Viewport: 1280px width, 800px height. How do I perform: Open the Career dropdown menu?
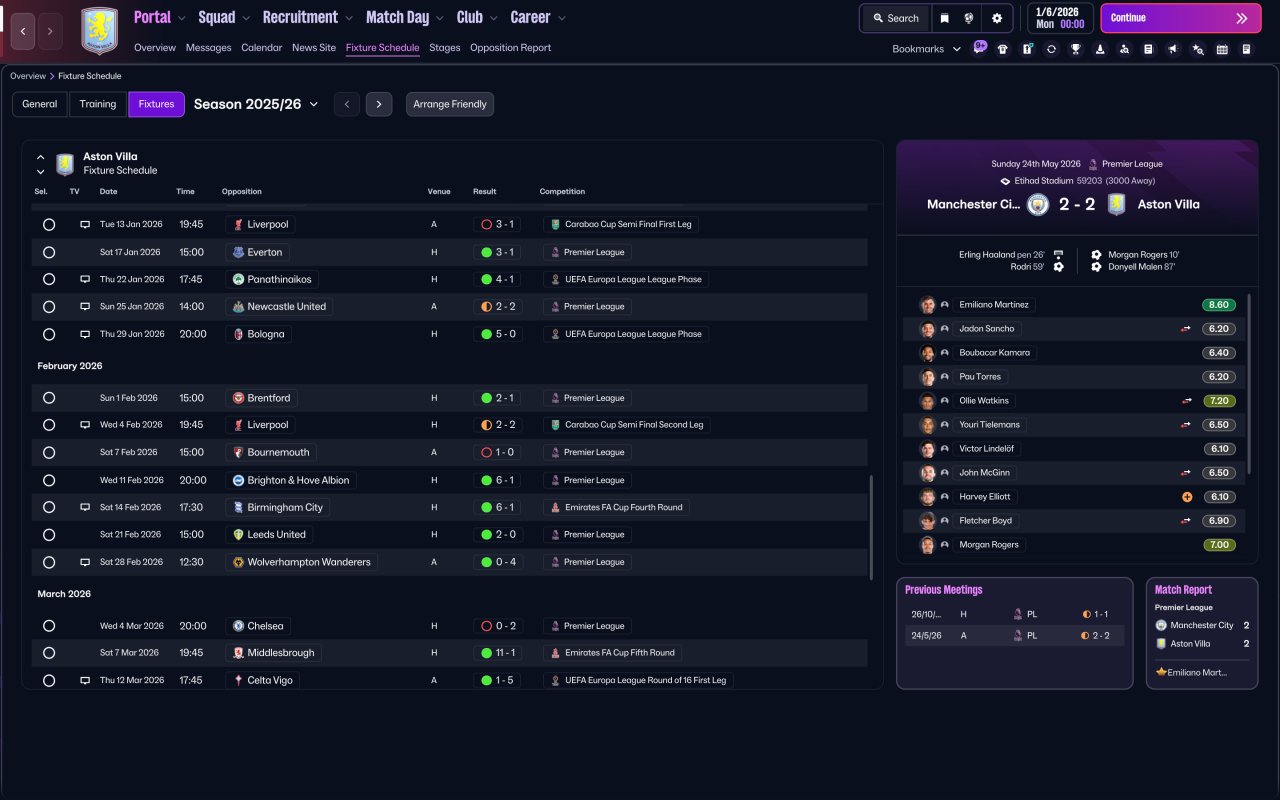click(x=538, y=17)
